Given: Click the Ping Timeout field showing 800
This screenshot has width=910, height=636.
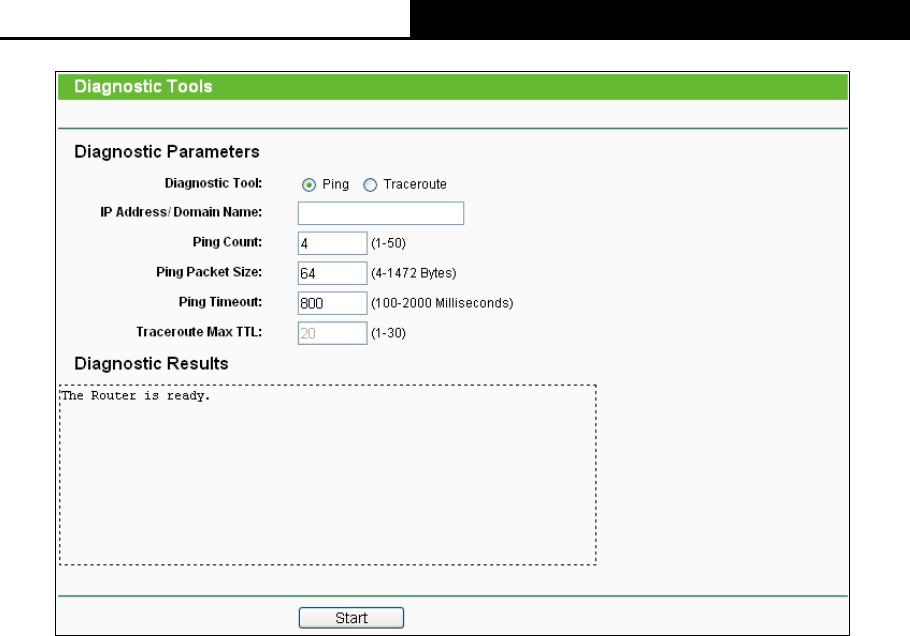Looking at the screenshot, I should 333,303.
